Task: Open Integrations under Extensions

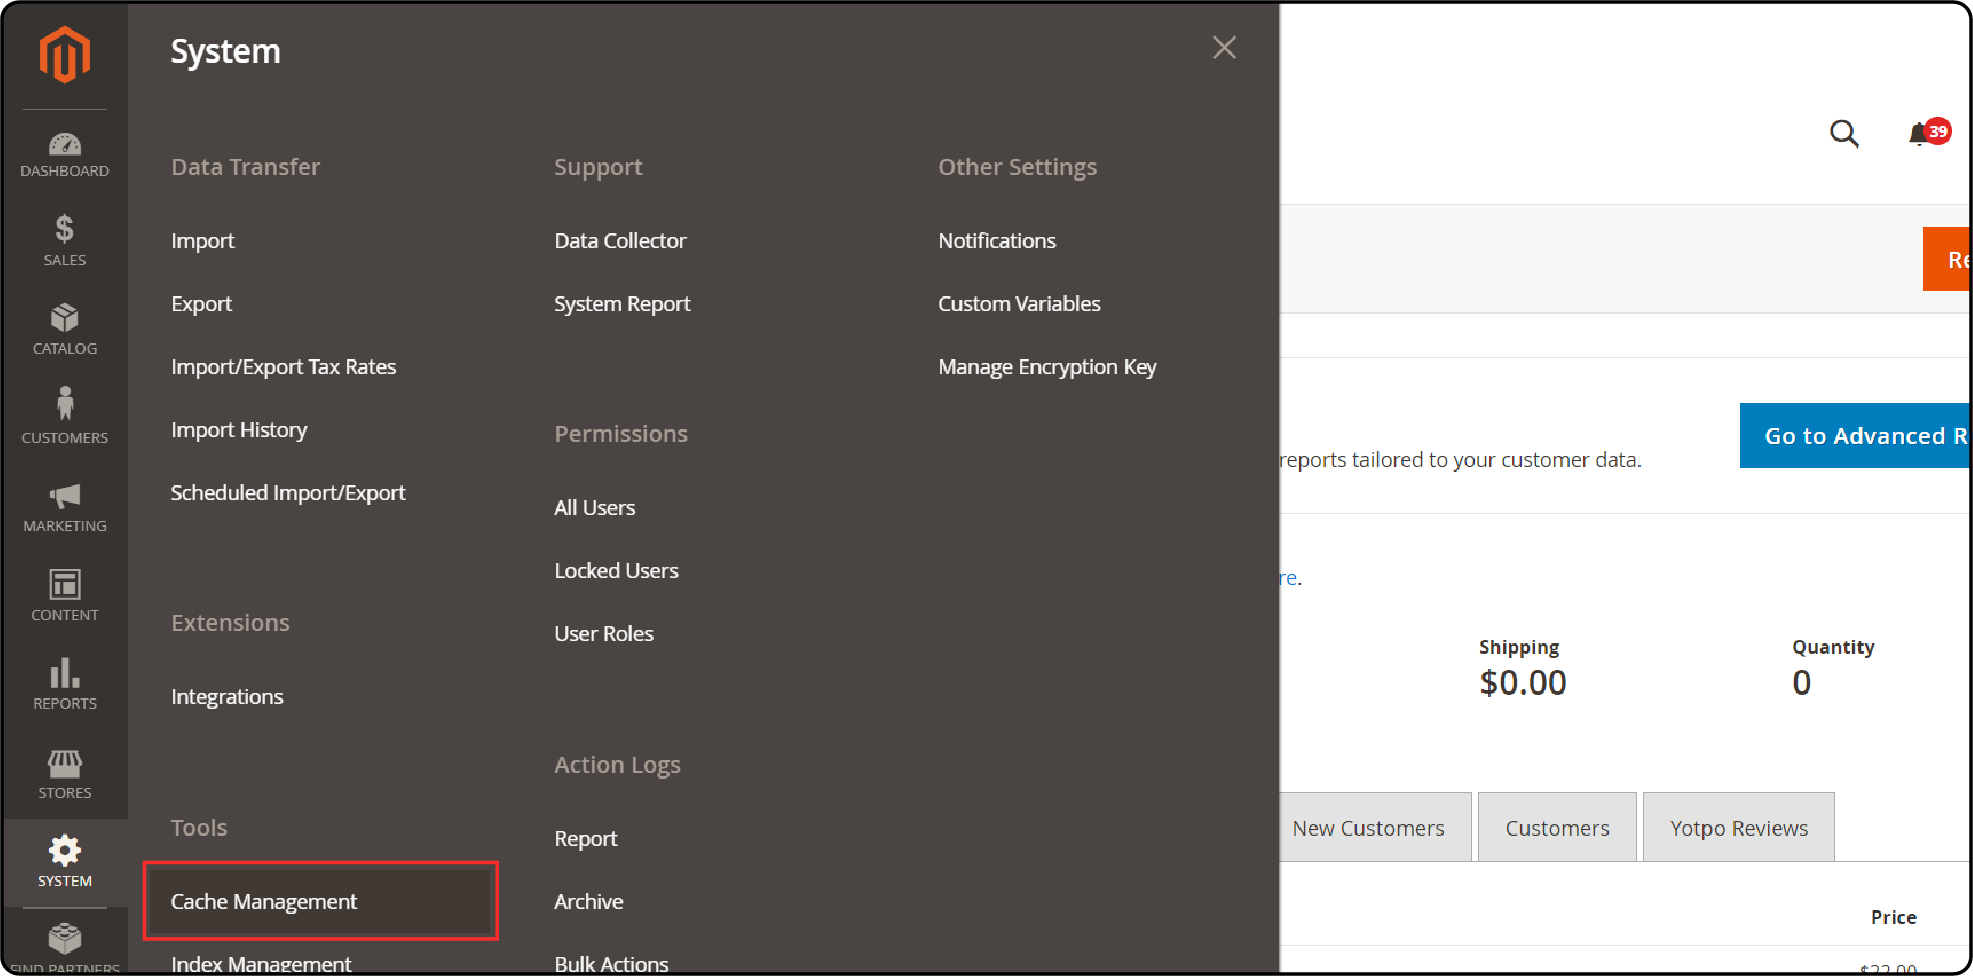Action: 227,697
